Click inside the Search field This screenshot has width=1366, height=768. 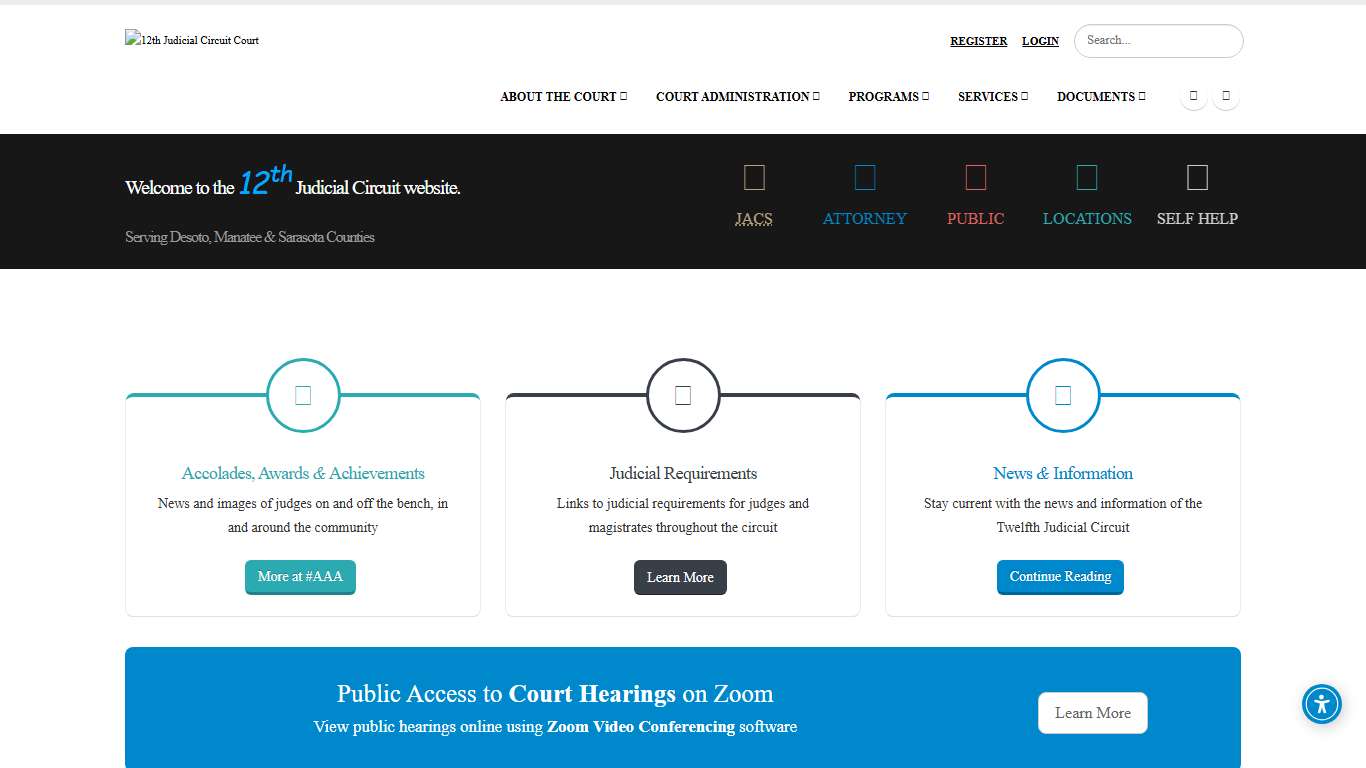pyautogui.click(x=1157, y=41)
